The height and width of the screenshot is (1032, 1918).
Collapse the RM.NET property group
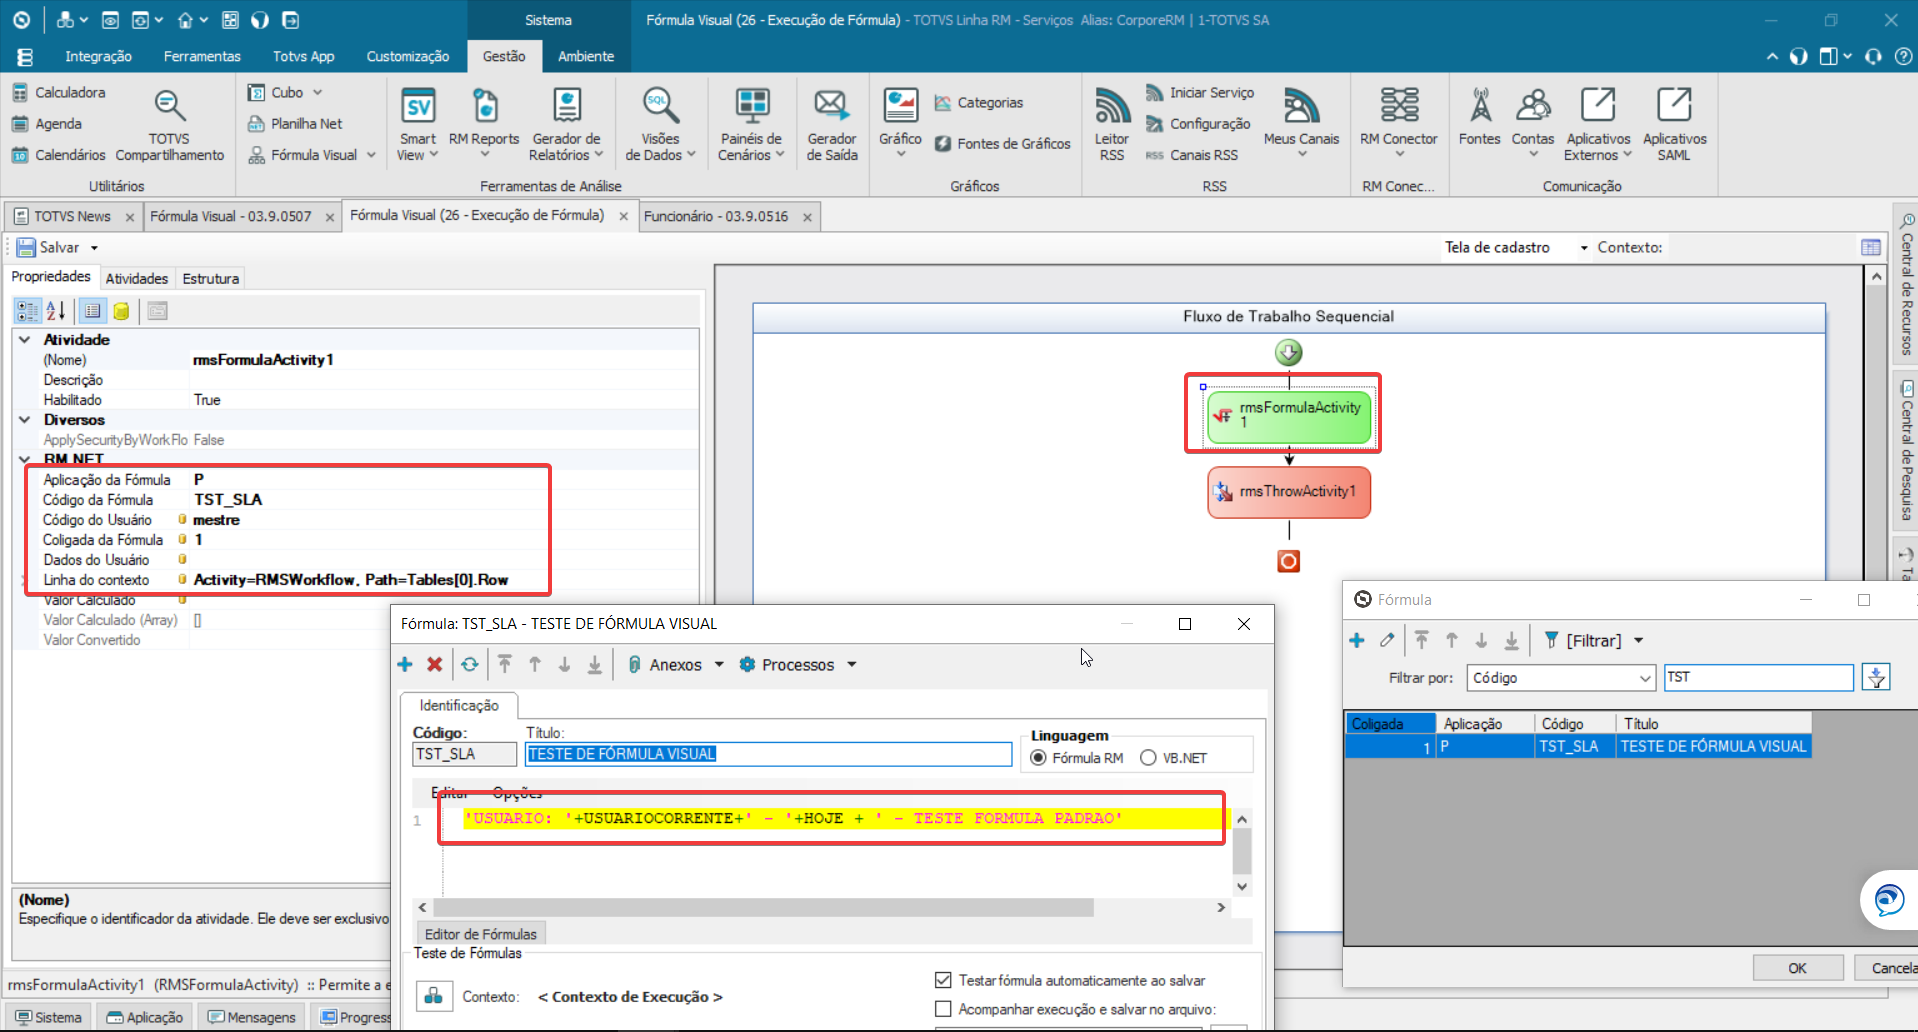25,459
